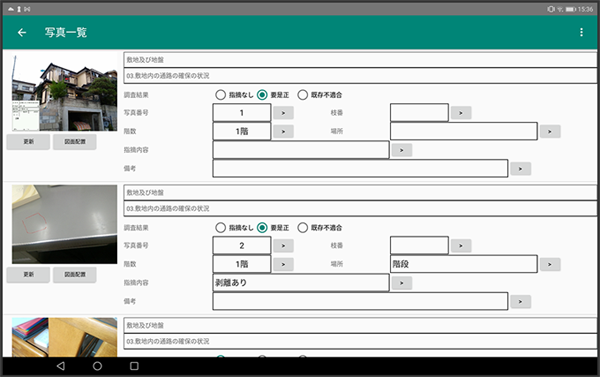
Task: Click 敷地及び地盤 field of photo 1
Action: tap(360, 60)
